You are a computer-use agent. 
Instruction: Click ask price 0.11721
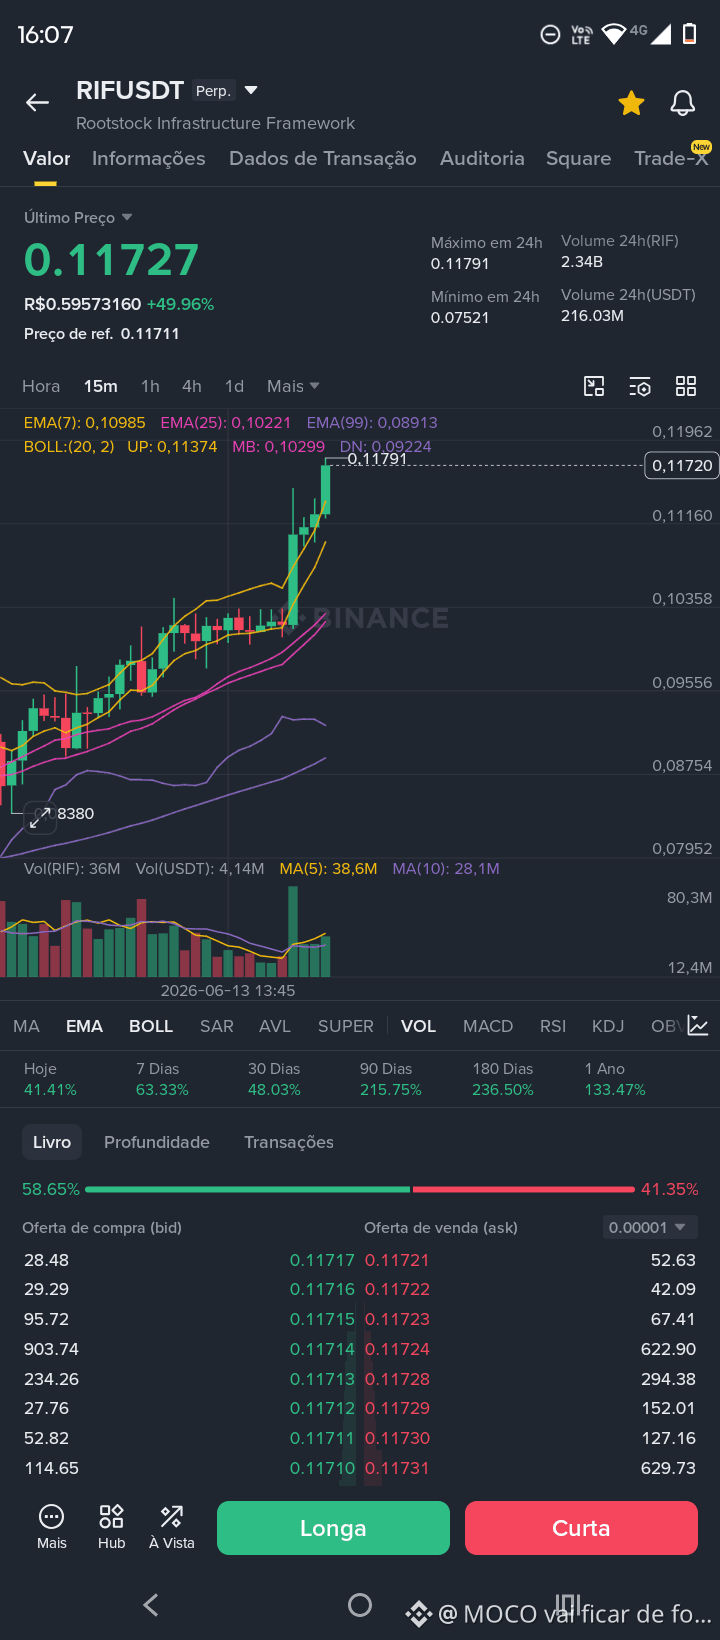point(397,1260)
